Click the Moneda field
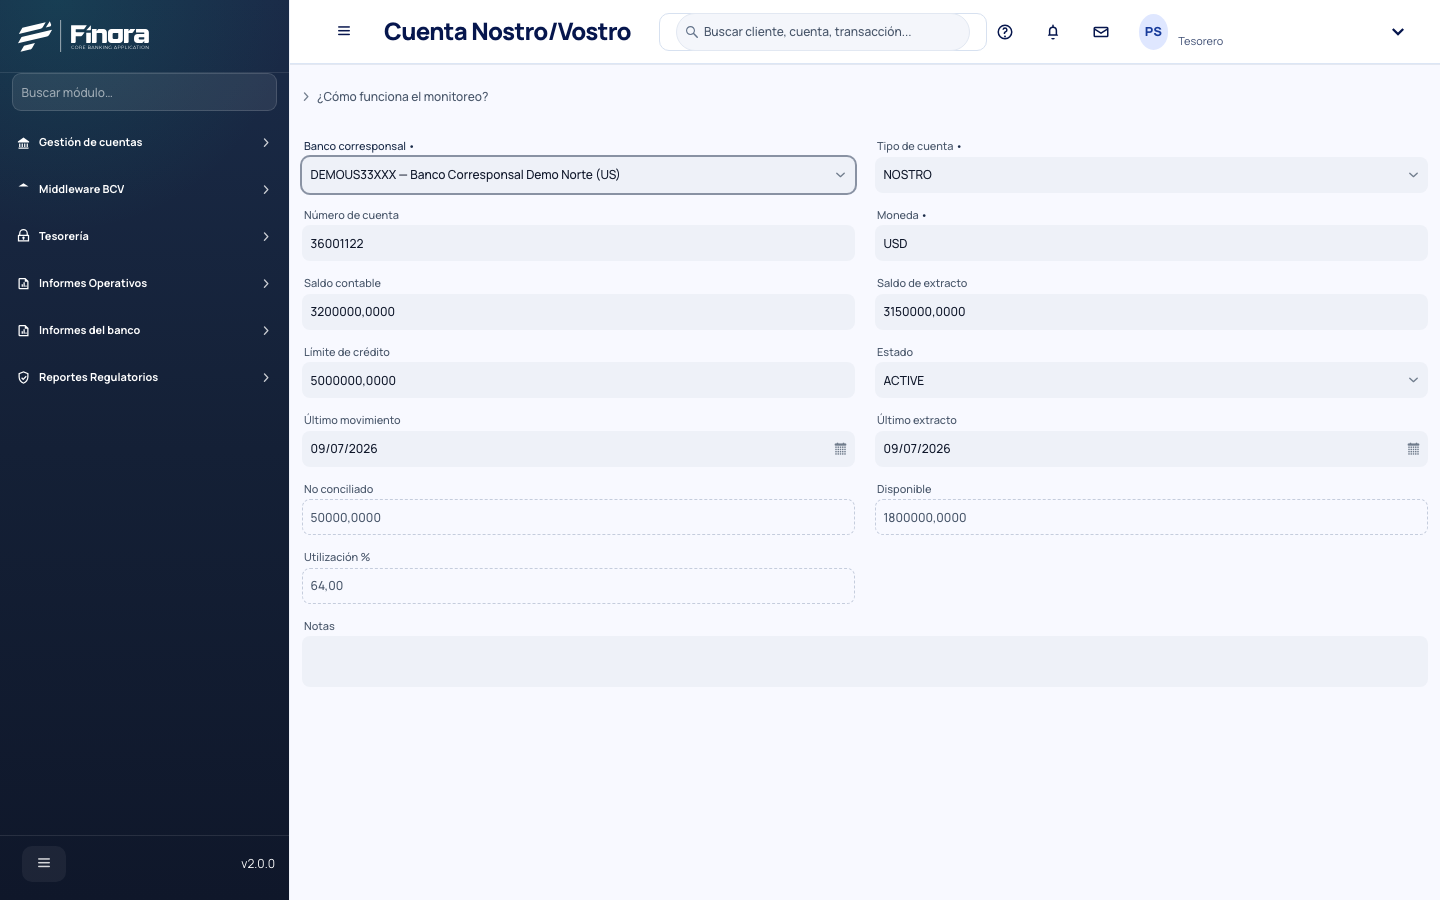Viewport: 1440px width, 900px height. coord(1151,244)
